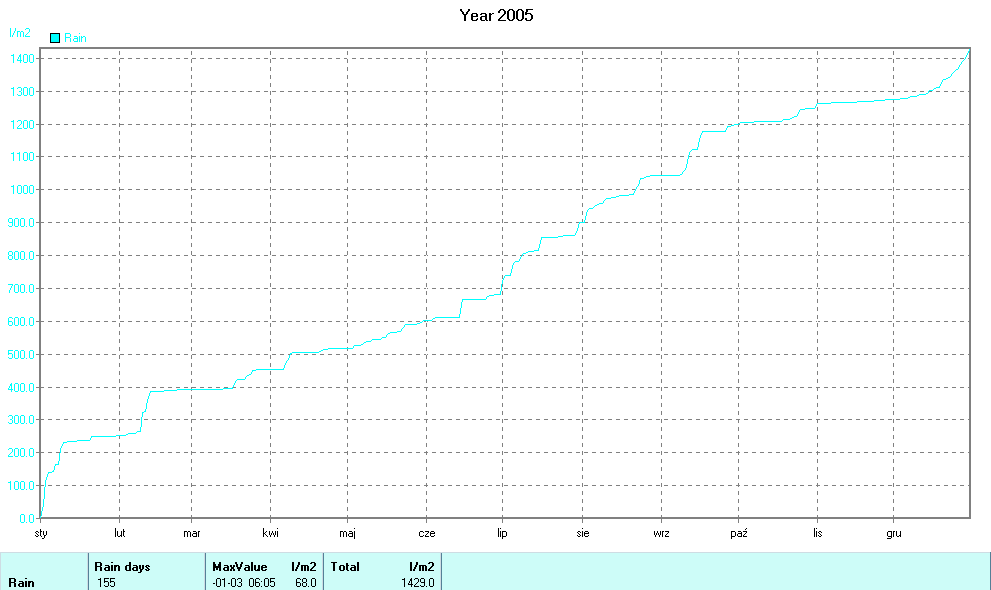This screenshot has width=991, height=590.
Task: Click the maj month label
Action: coord(347,533)
